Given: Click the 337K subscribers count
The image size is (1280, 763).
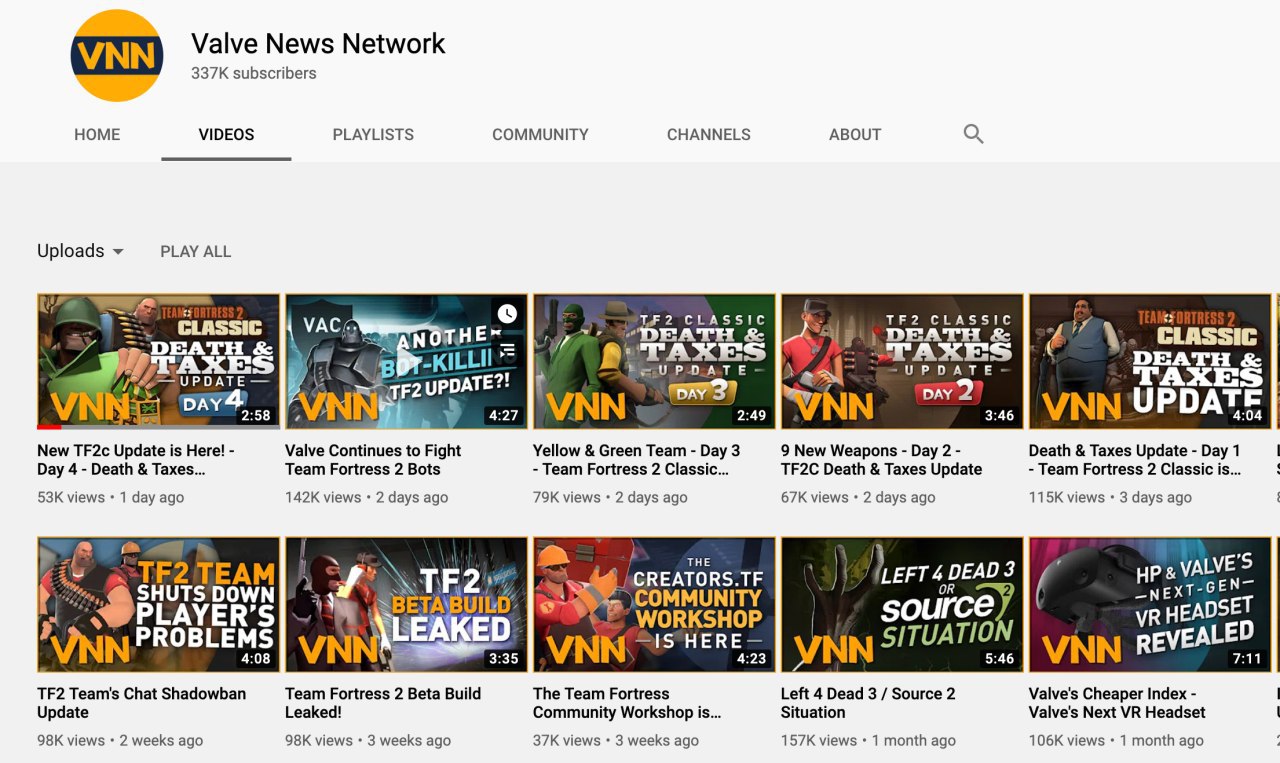Looking at the screenshot, I should tap(254, 73).
